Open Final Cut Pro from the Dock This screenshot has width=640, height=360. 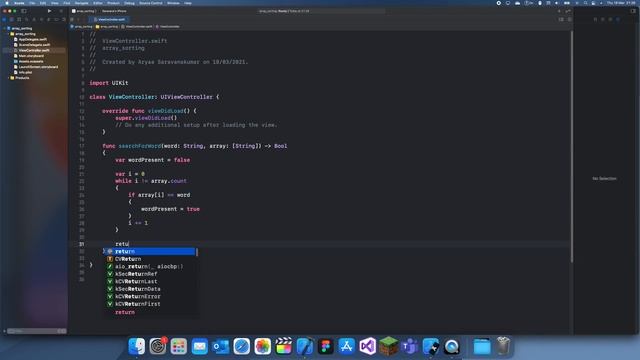tap(284, 347)
